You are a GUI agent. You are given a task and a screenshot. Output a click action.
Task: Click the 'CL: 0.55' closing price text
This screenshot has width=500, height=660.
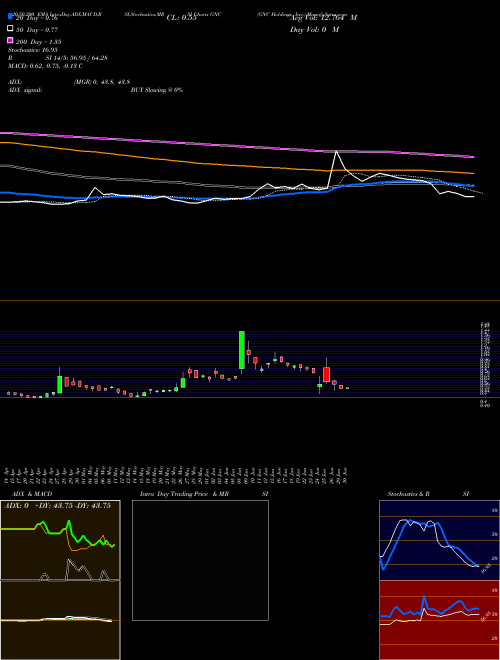[x=181, y=18]
